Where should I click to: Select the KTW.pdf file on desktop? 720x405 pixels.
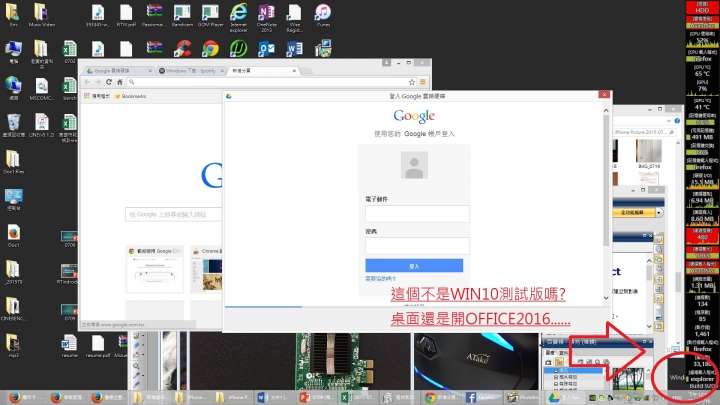pos(126,16)
